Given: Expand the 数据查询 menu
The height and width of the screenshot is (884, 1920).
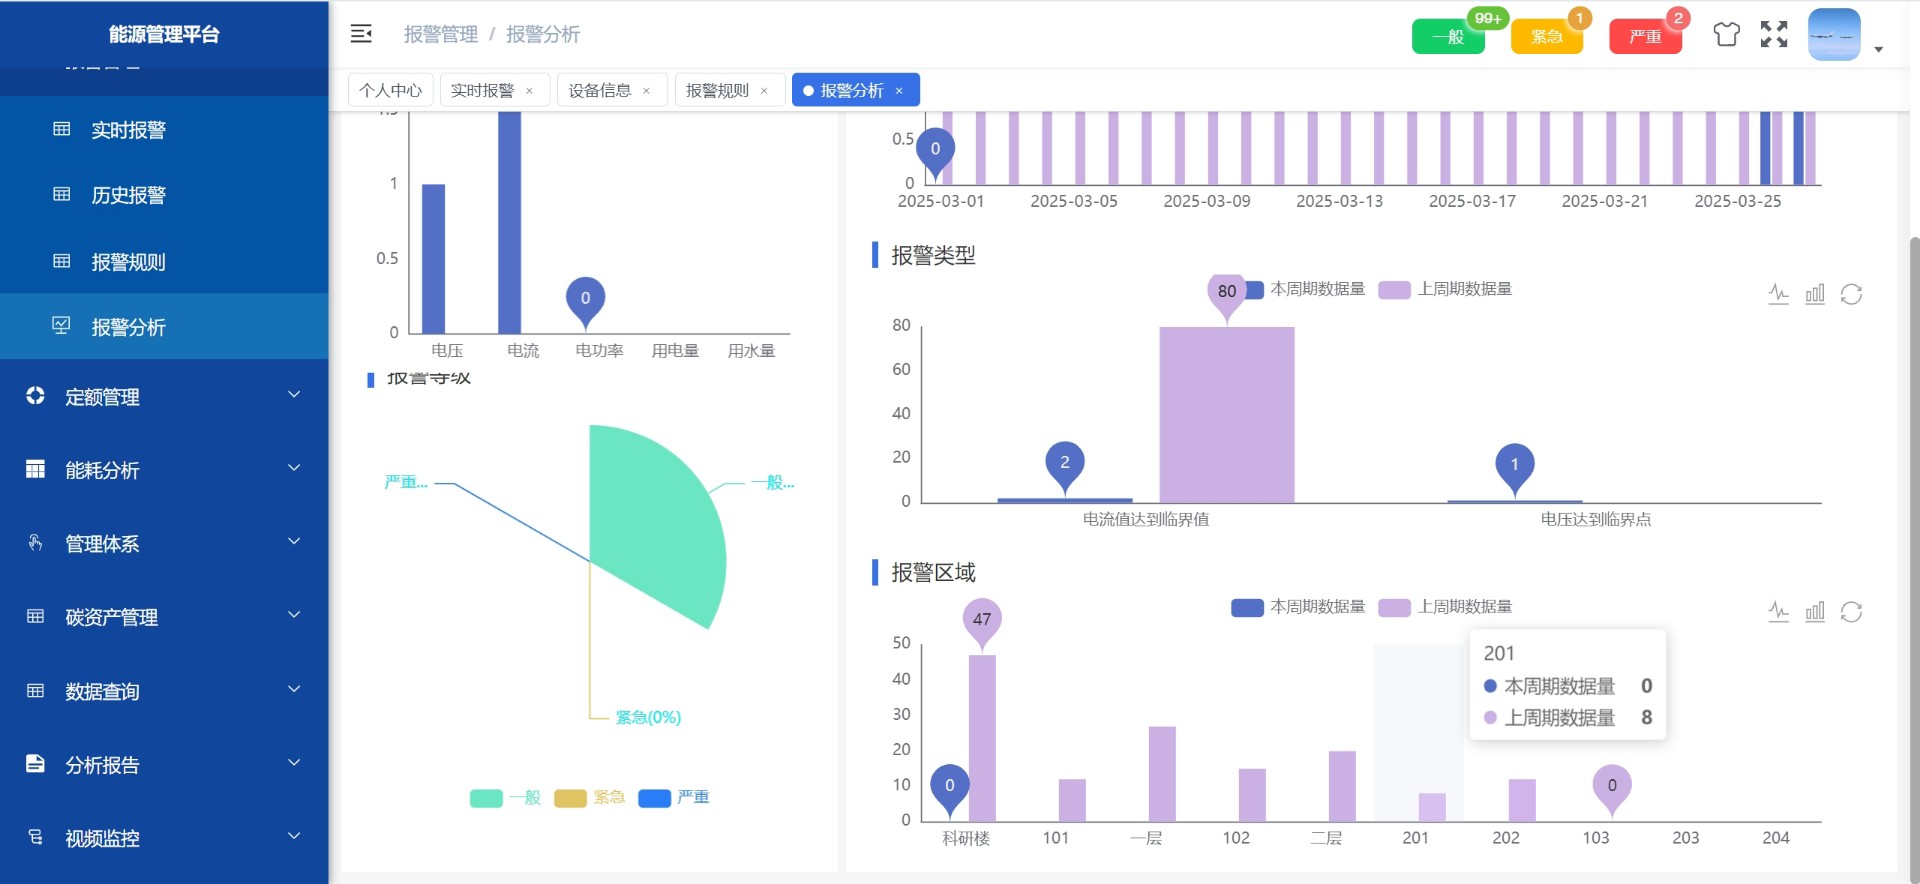Looking at the screenshot, I should pos(164,691).
